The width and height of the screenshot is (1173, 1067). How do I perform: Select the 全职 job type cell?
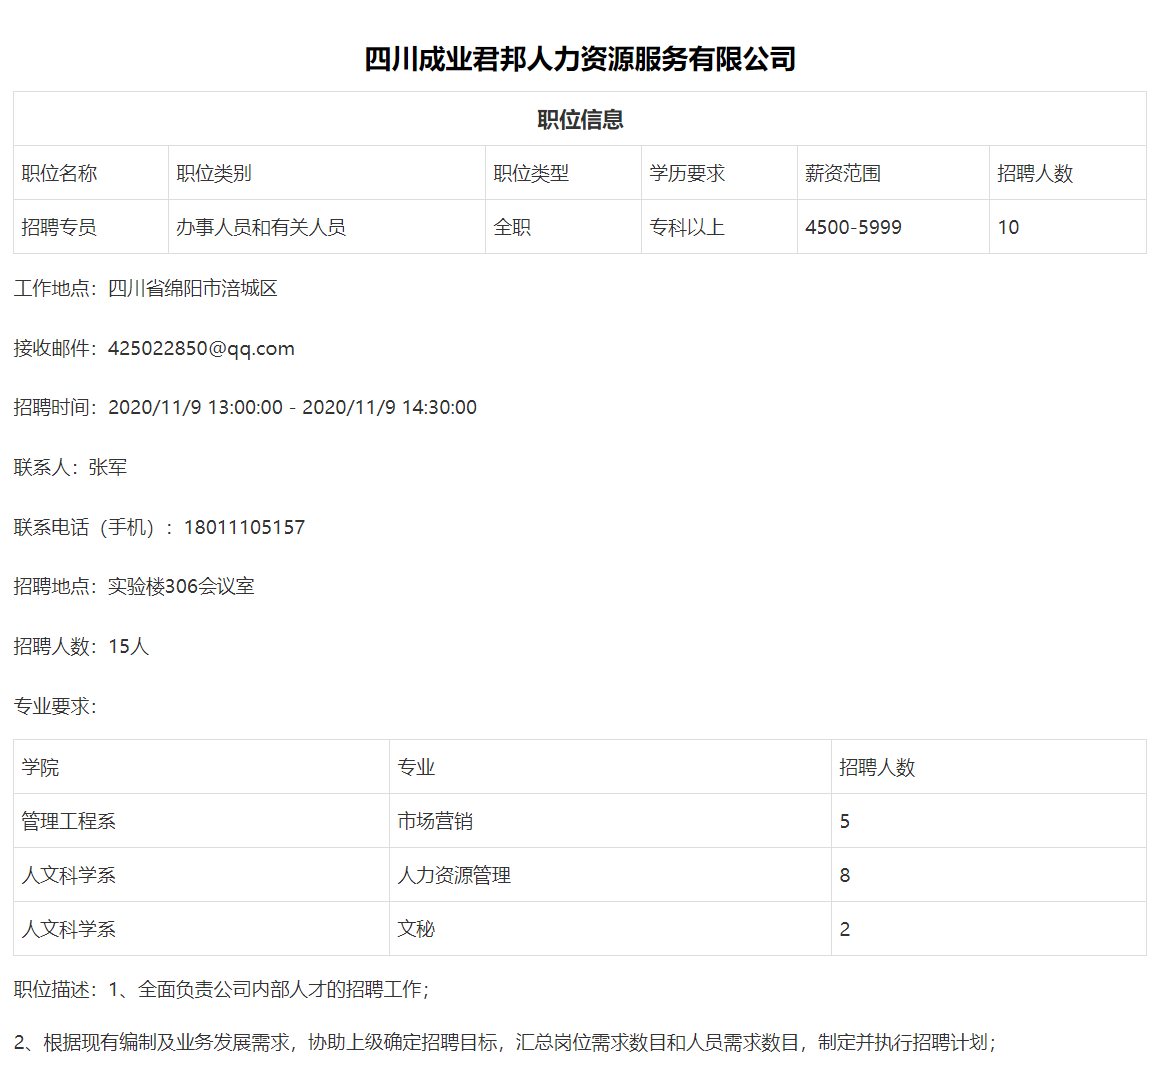pos(512,227)
